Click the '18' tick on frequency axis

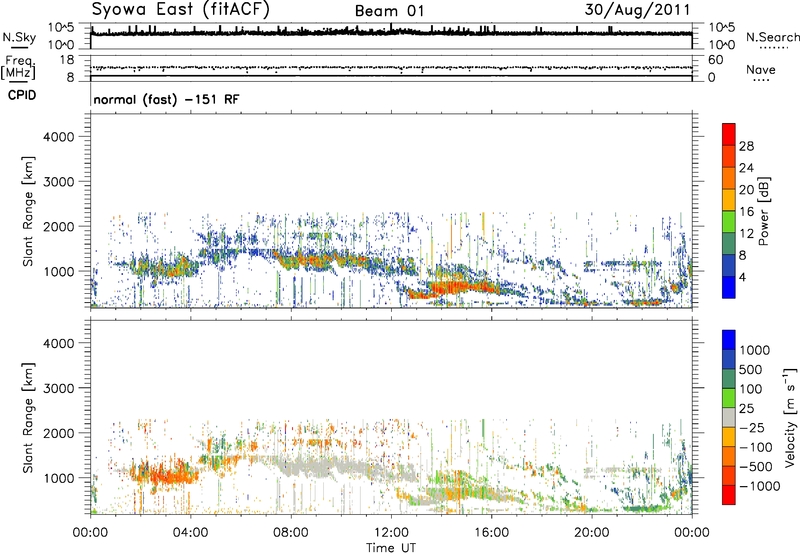(66, 60)
